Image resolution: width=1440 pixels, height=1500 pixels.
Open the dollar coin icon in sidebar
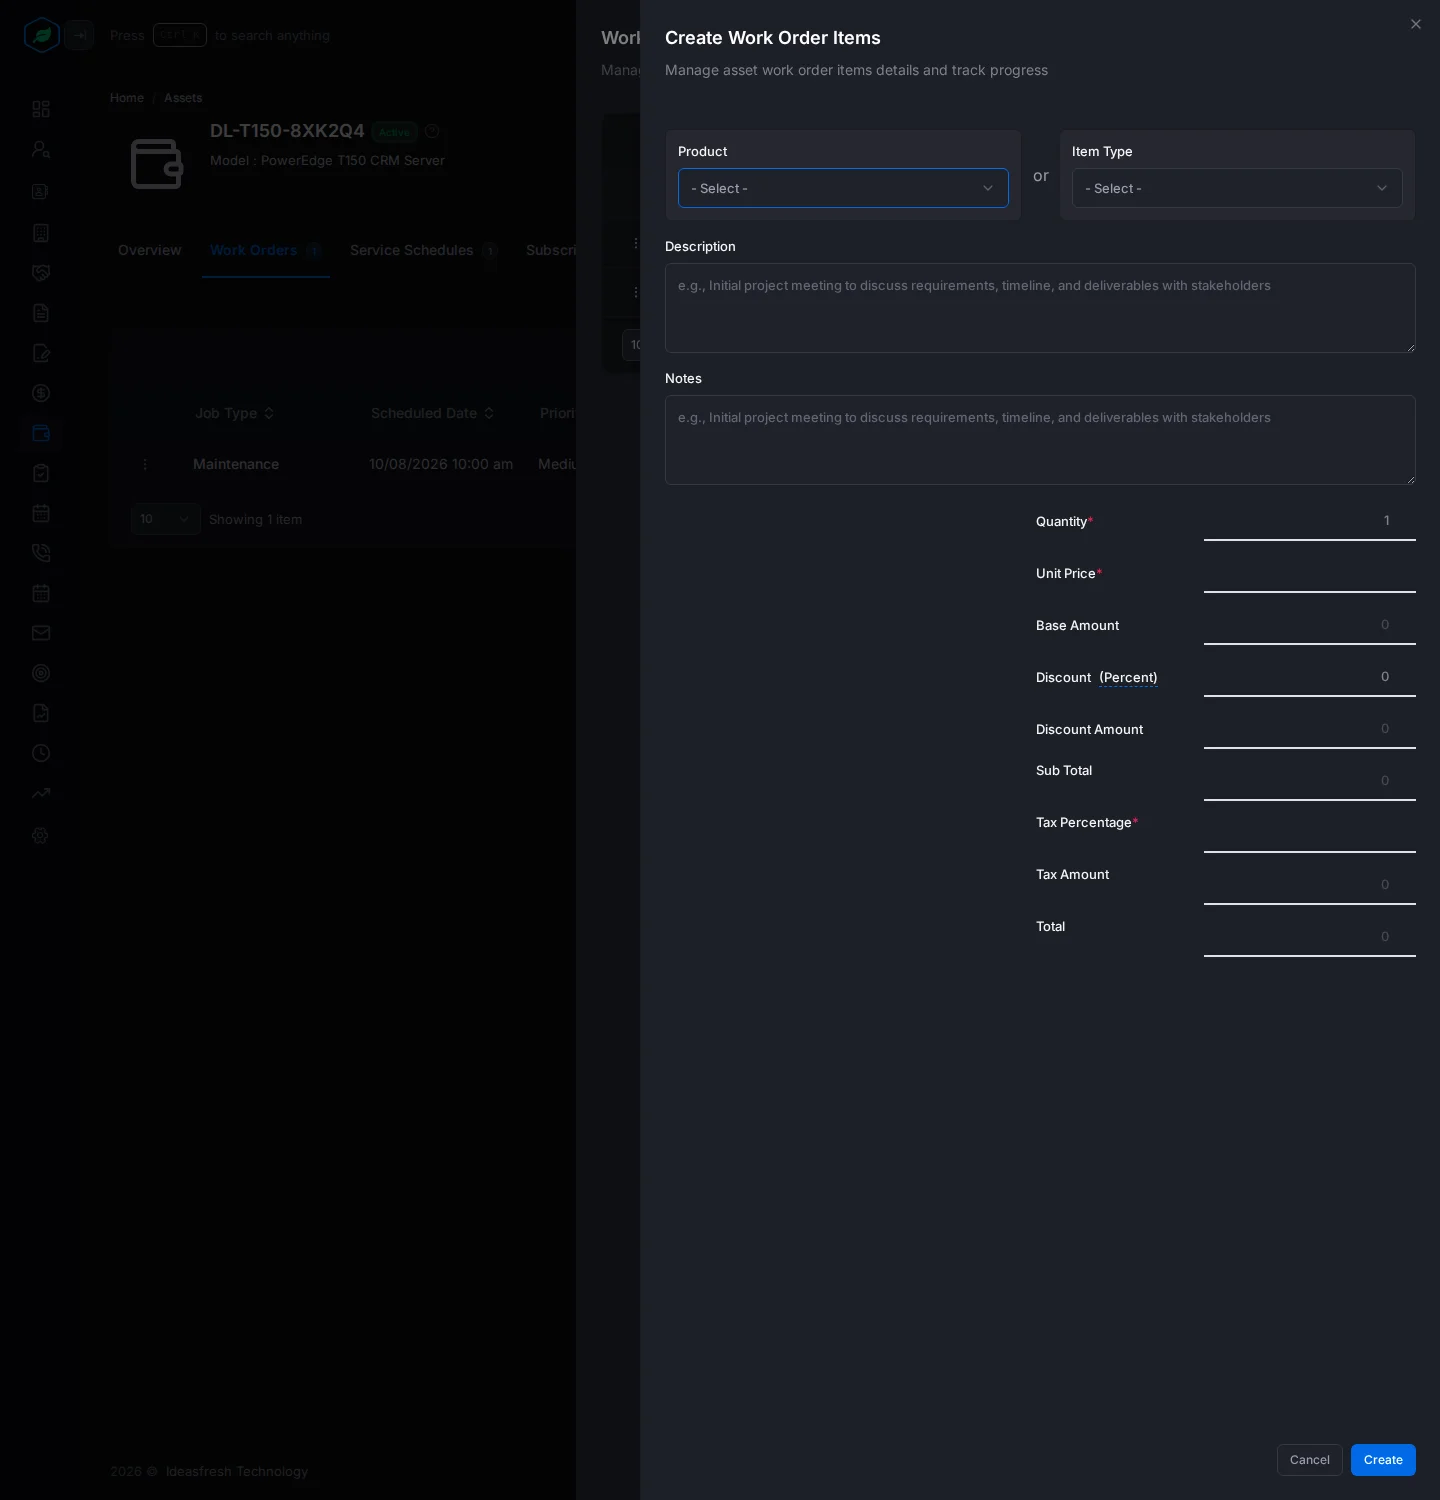pyautogui.click(x=41, y=393)
